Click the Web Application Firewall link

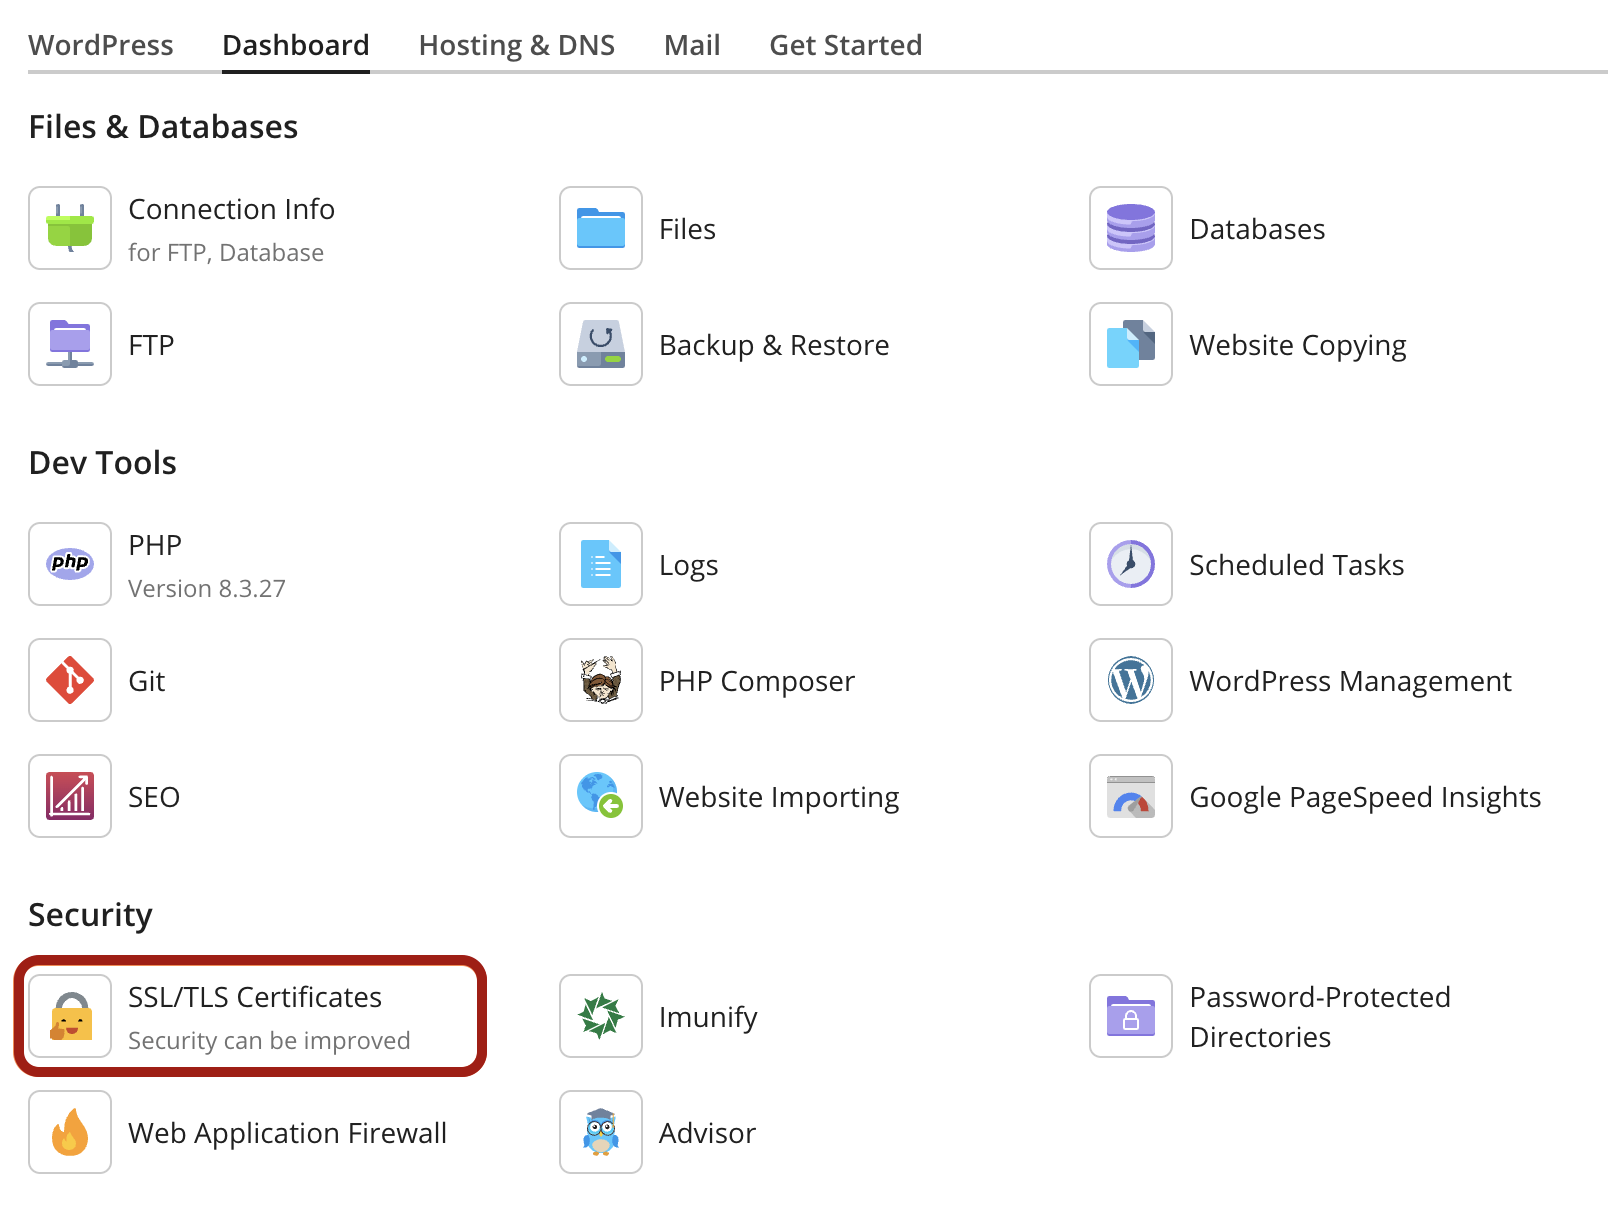point(288,1133)
